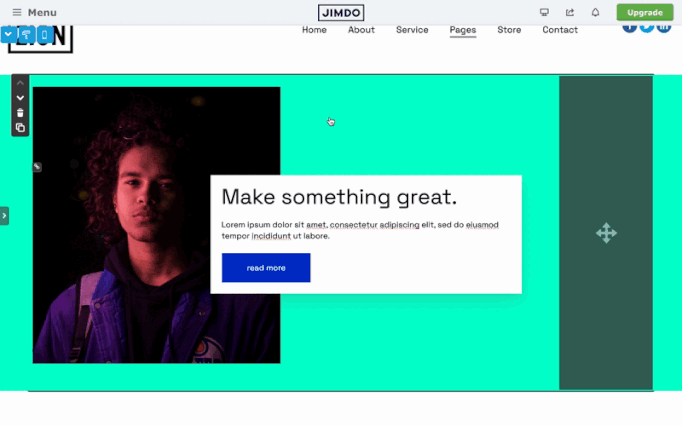Open the About nav item

coord(361,30)
